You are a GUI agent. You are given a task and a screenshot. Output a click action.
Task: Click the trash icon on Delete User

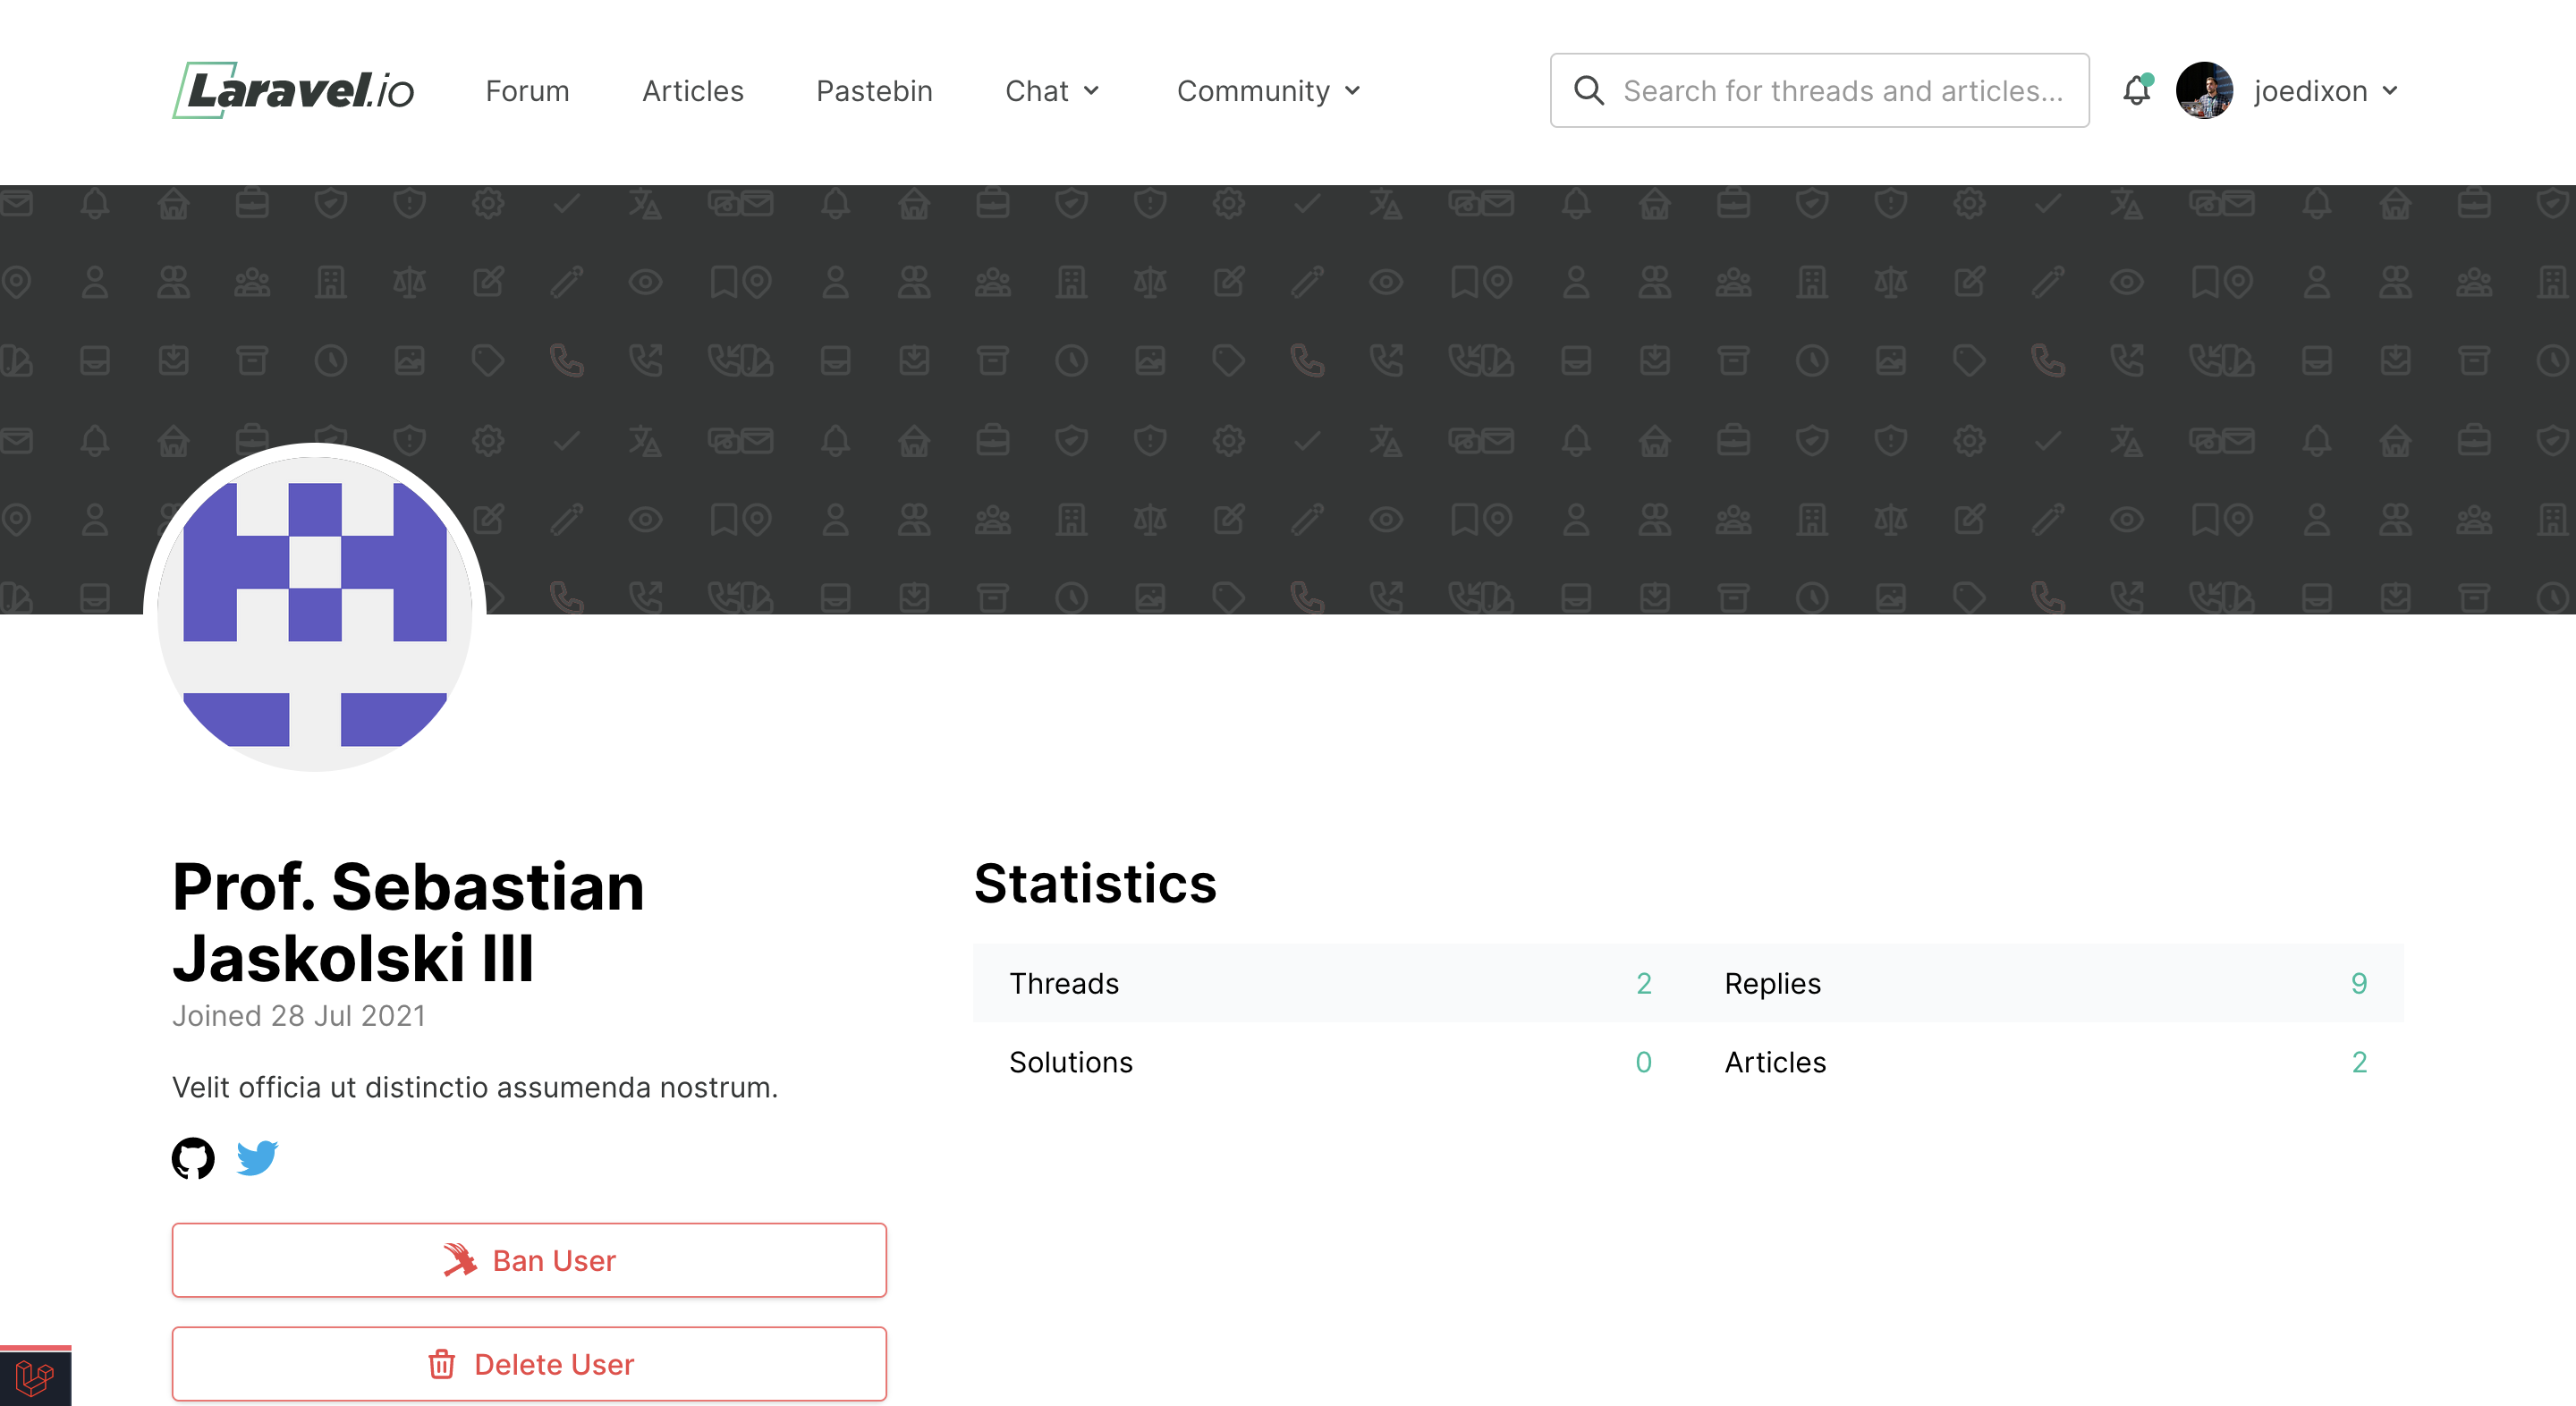(442, 1364)
